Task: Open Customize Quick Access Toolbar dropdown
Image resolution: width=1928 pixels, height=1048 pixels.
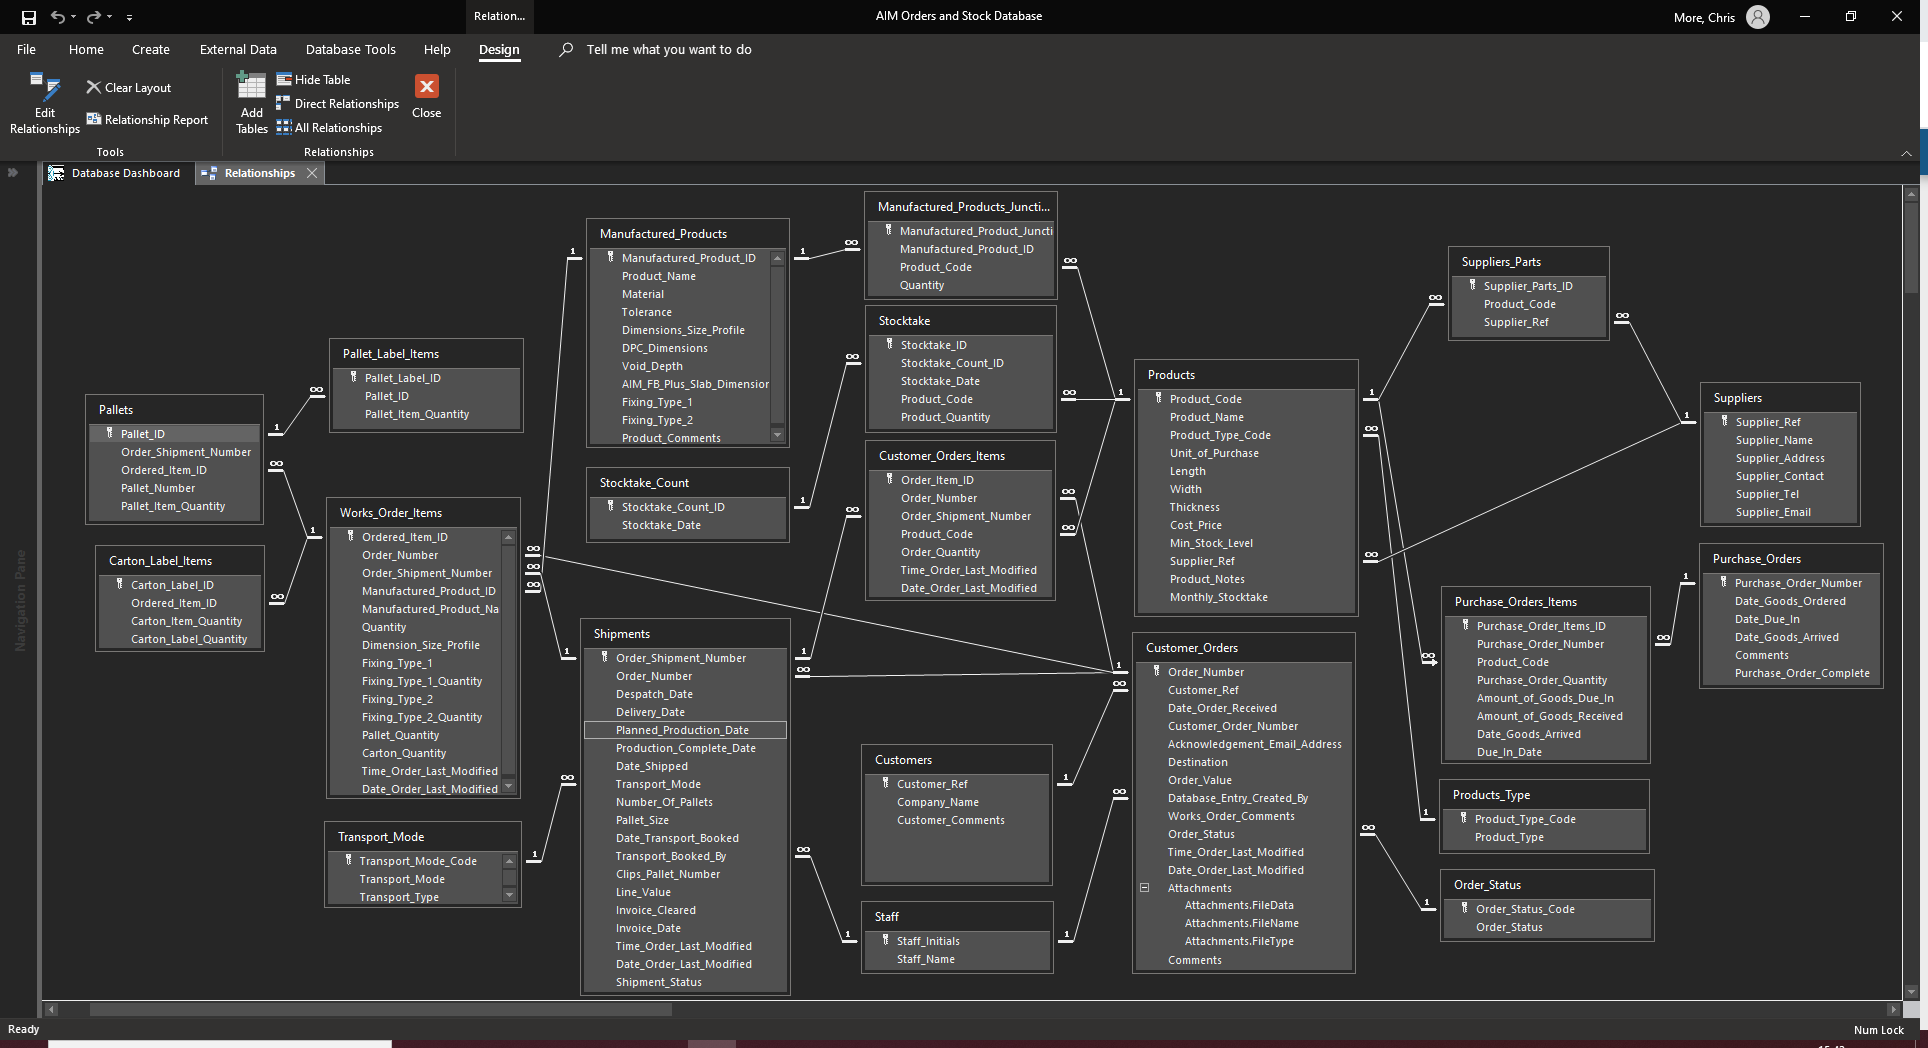Action: tap(129, 17)
